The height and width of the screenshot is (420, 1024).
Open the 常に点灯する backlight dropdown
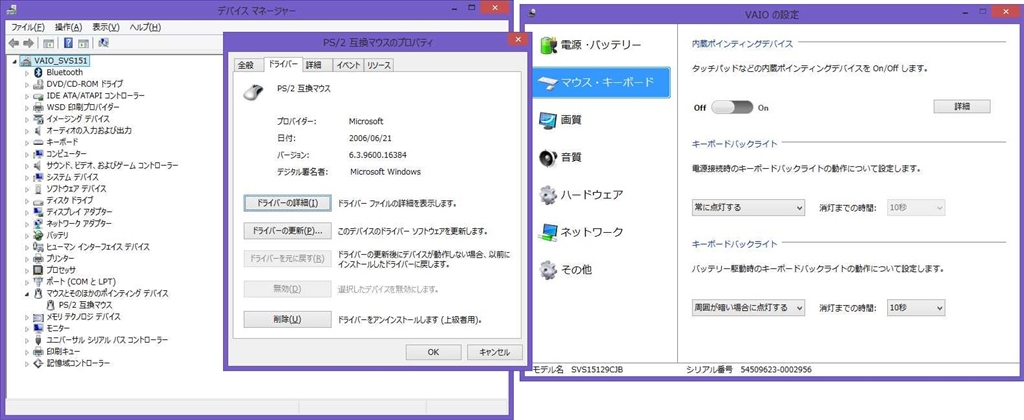point(748,208)
